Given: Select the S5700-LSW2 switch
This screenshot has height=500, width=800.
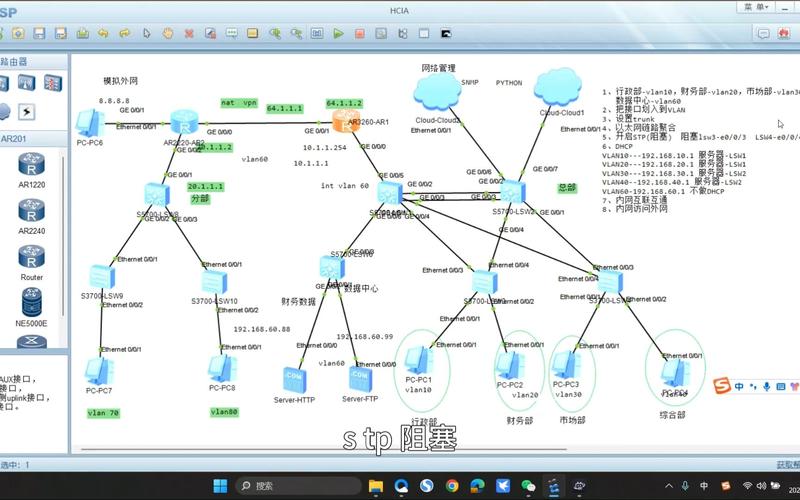Looking at the screenshot, I should (x=513, y=192).
